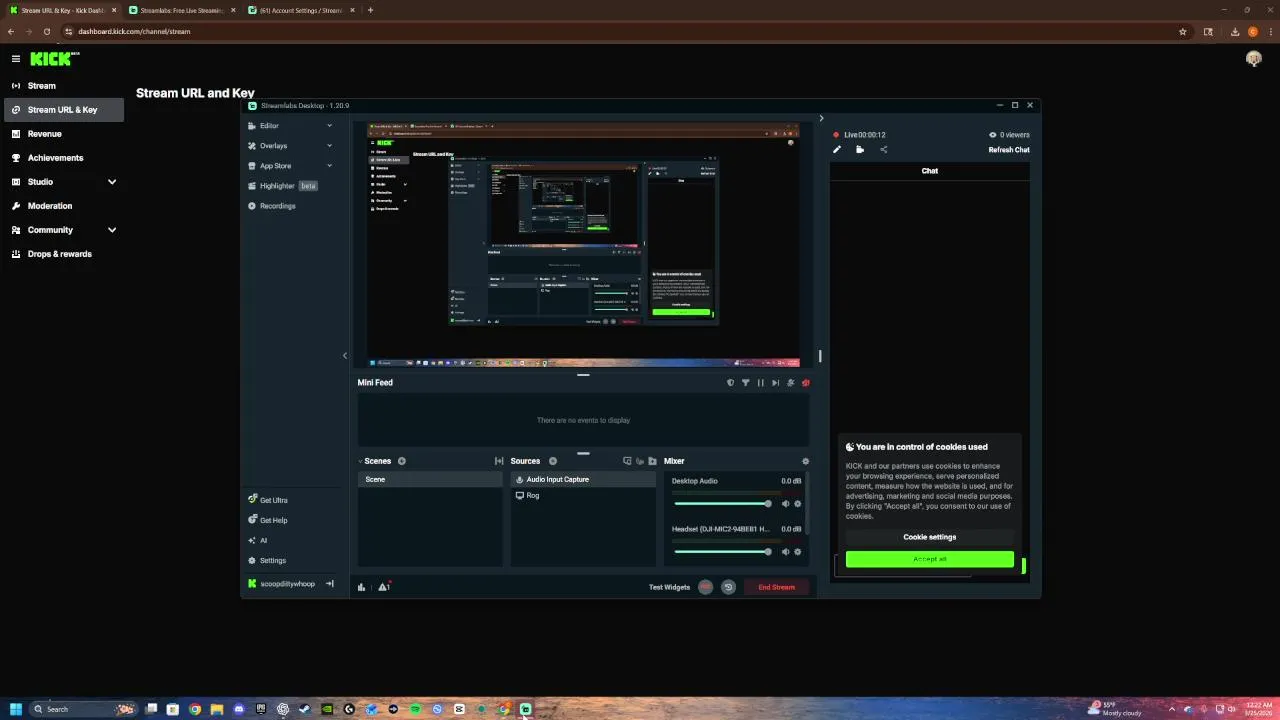
Task: Open the notifications warning icon
Action: [383, 587]
